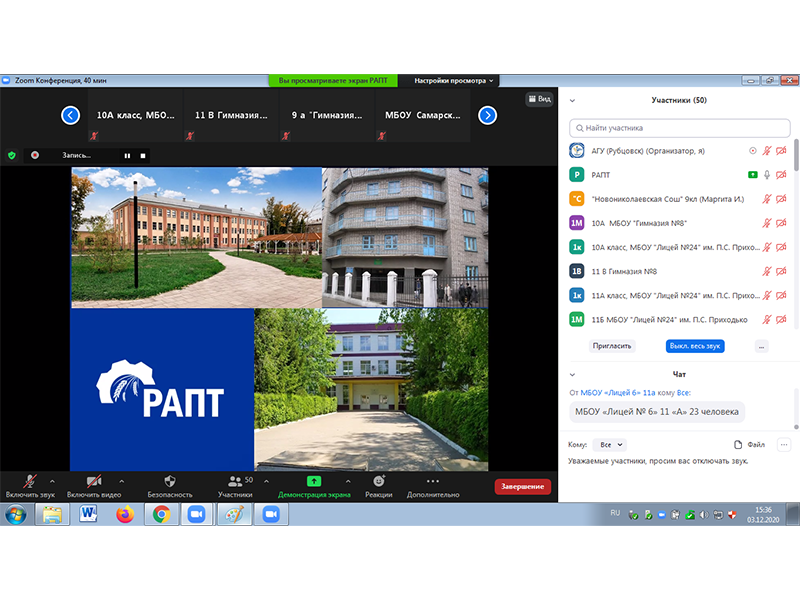Toggle Участники participants panel
Screen dimensions: 800x600
235,486
